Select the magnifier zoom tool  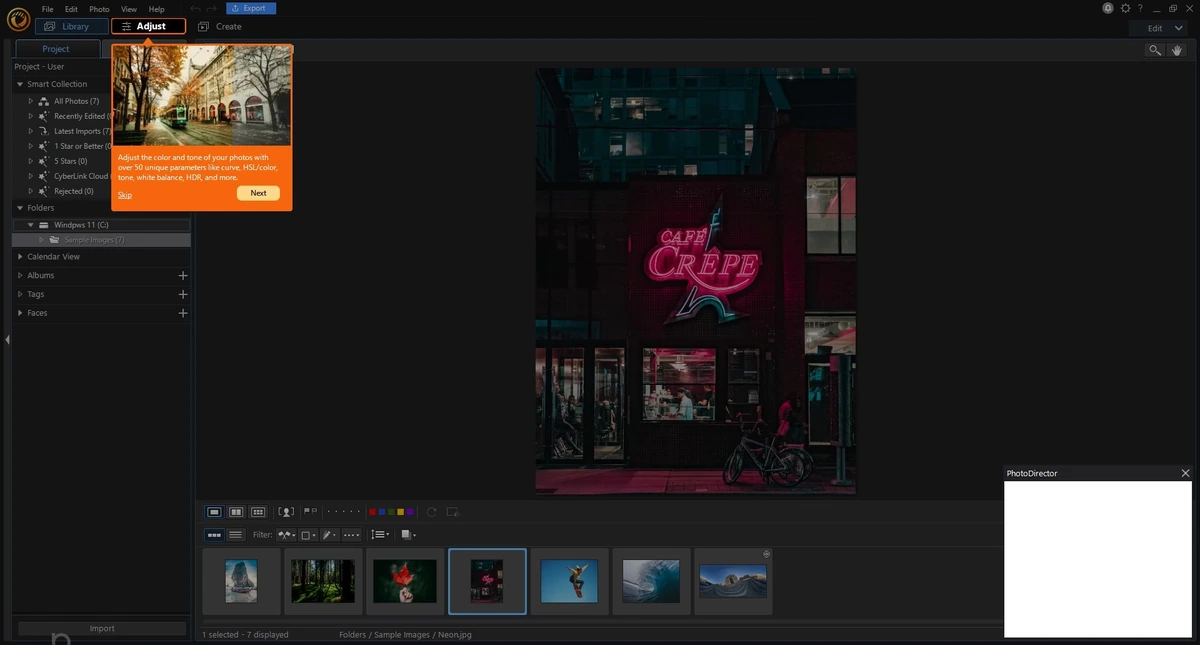click(1155, 50)
